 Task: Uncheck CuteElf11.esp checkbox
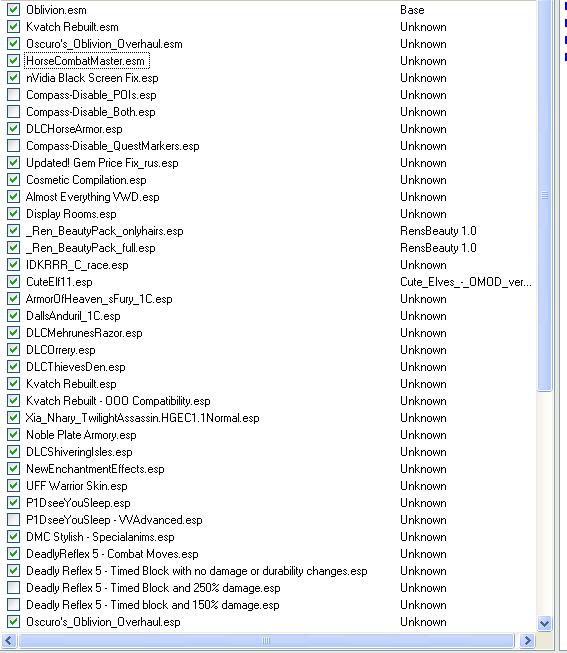pos(13,282)
